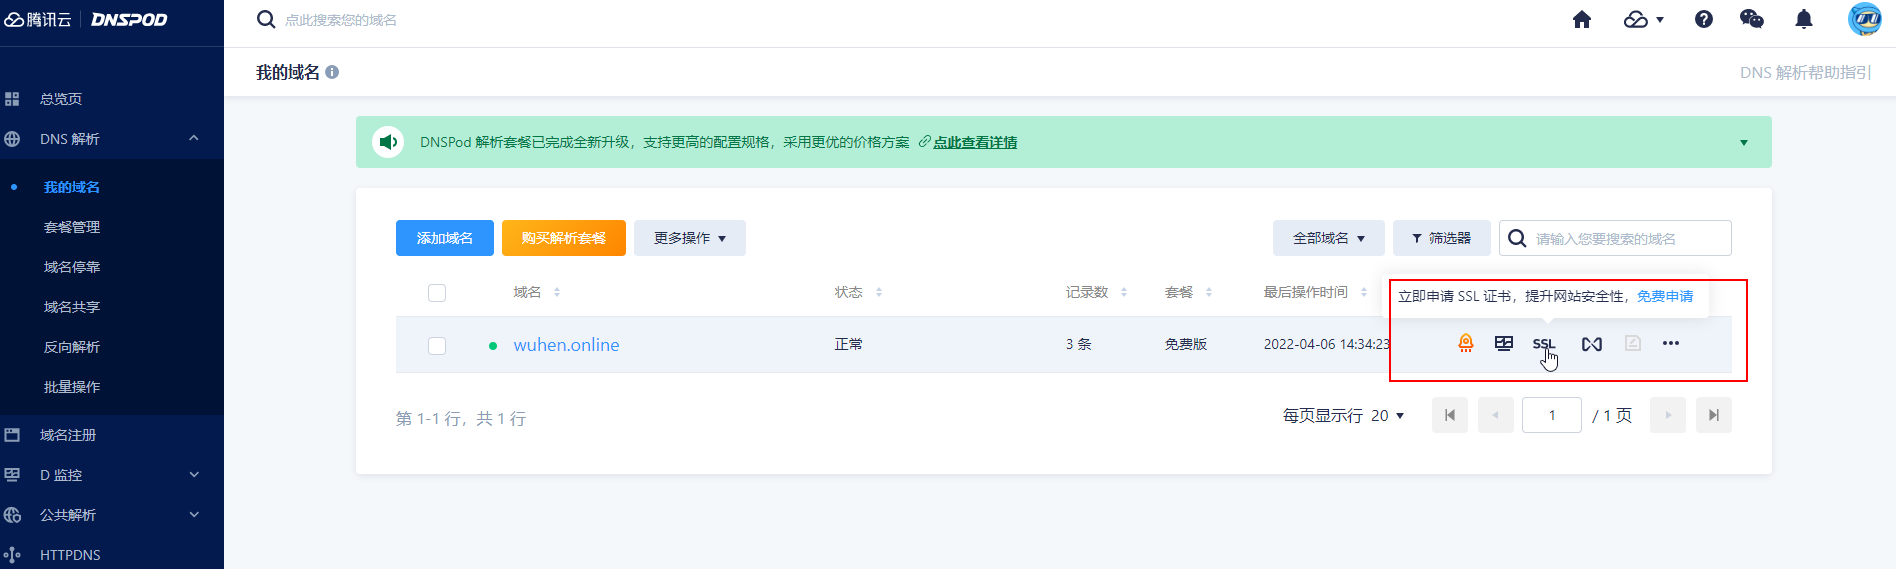The image size is (1896, 569).
Task: Open 套餐管理 in the sidebar
Action: coord(72,227)
